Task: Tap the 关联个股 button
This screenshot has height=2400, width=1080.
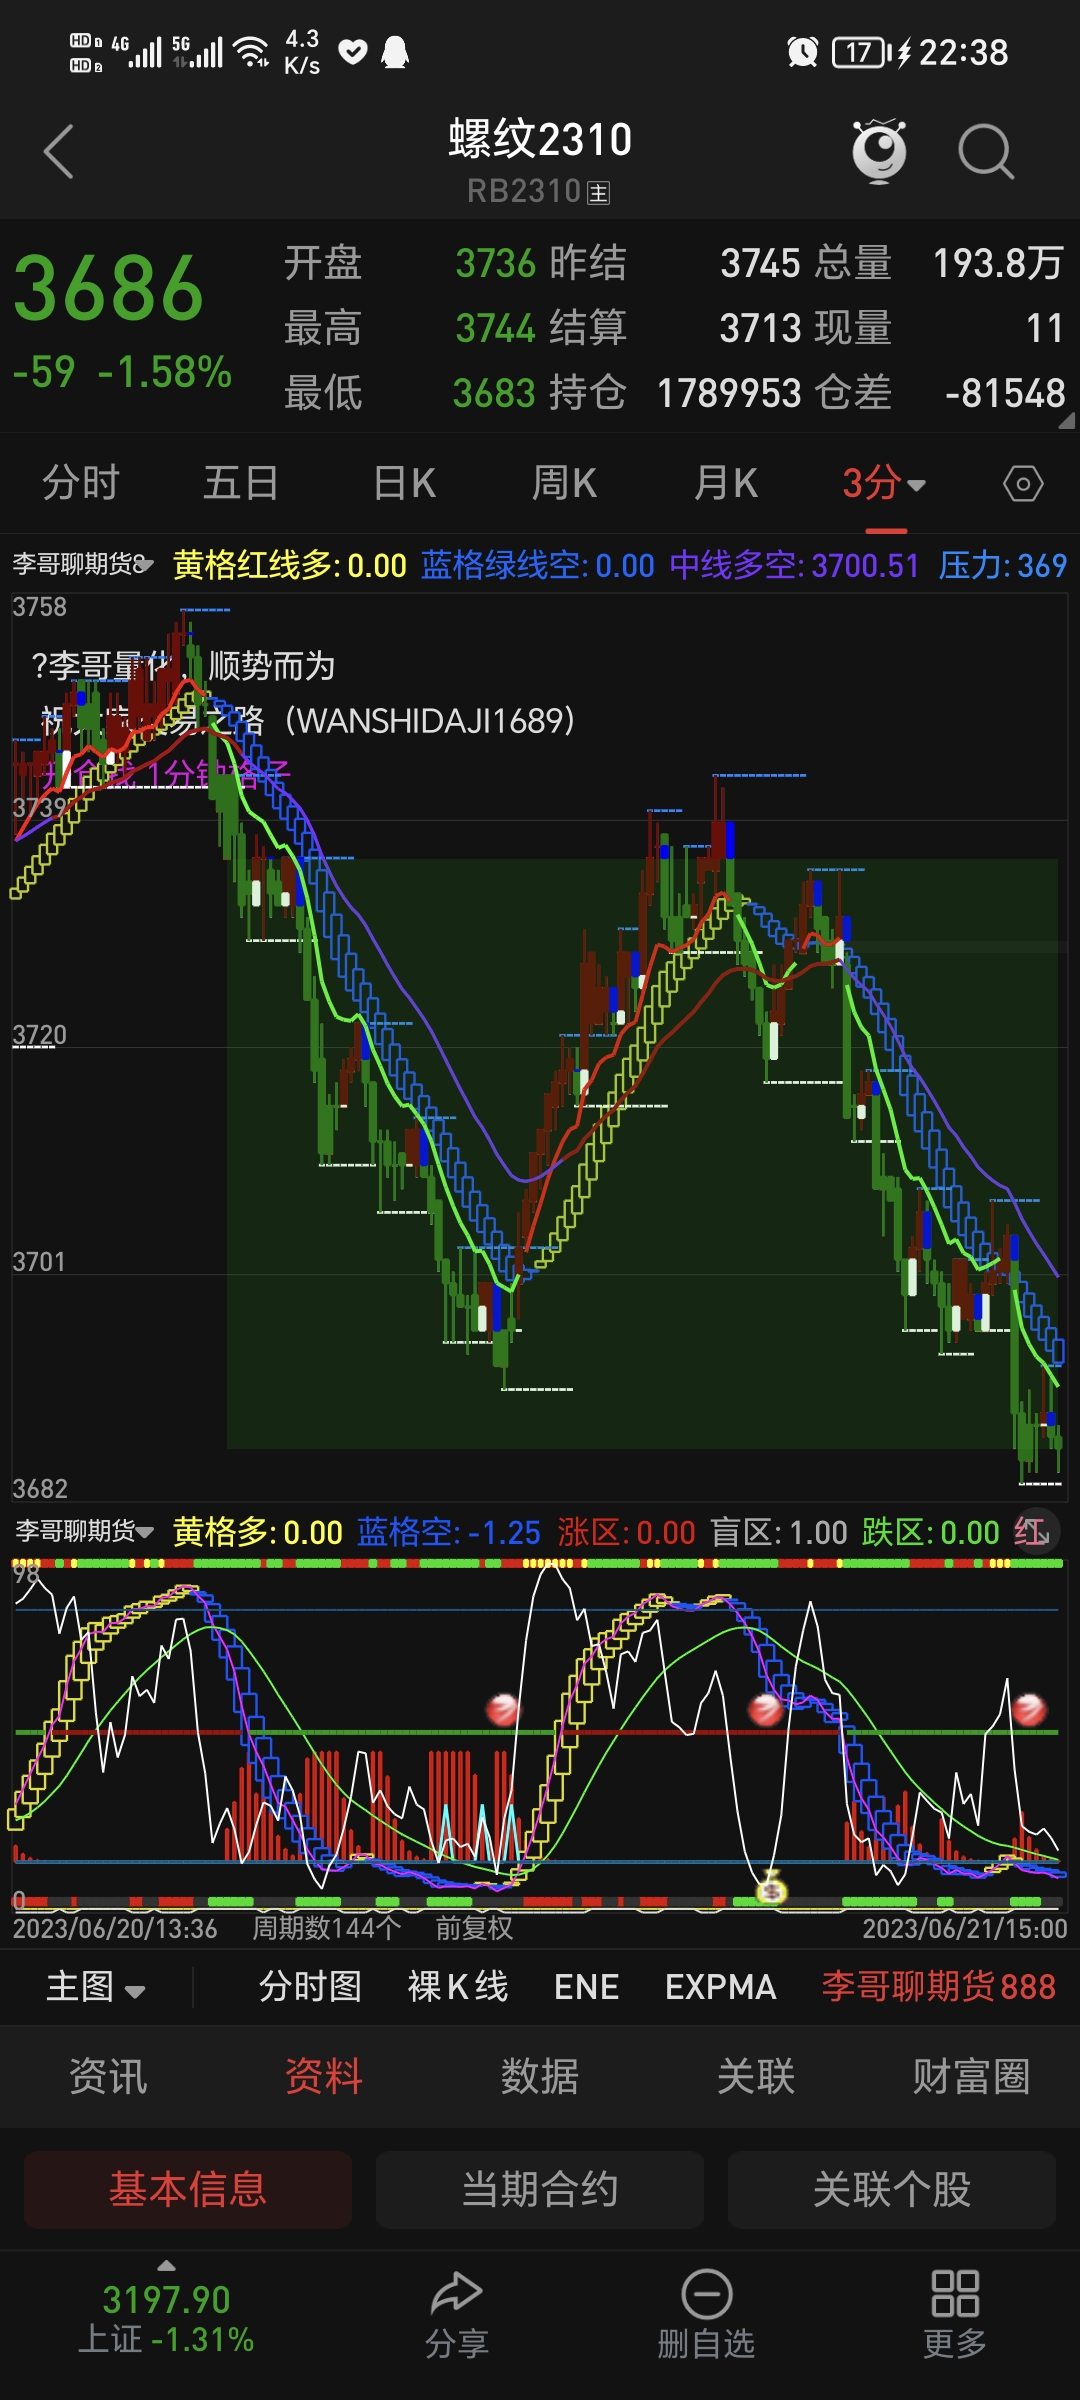Action: click(x=892, y=2189)
